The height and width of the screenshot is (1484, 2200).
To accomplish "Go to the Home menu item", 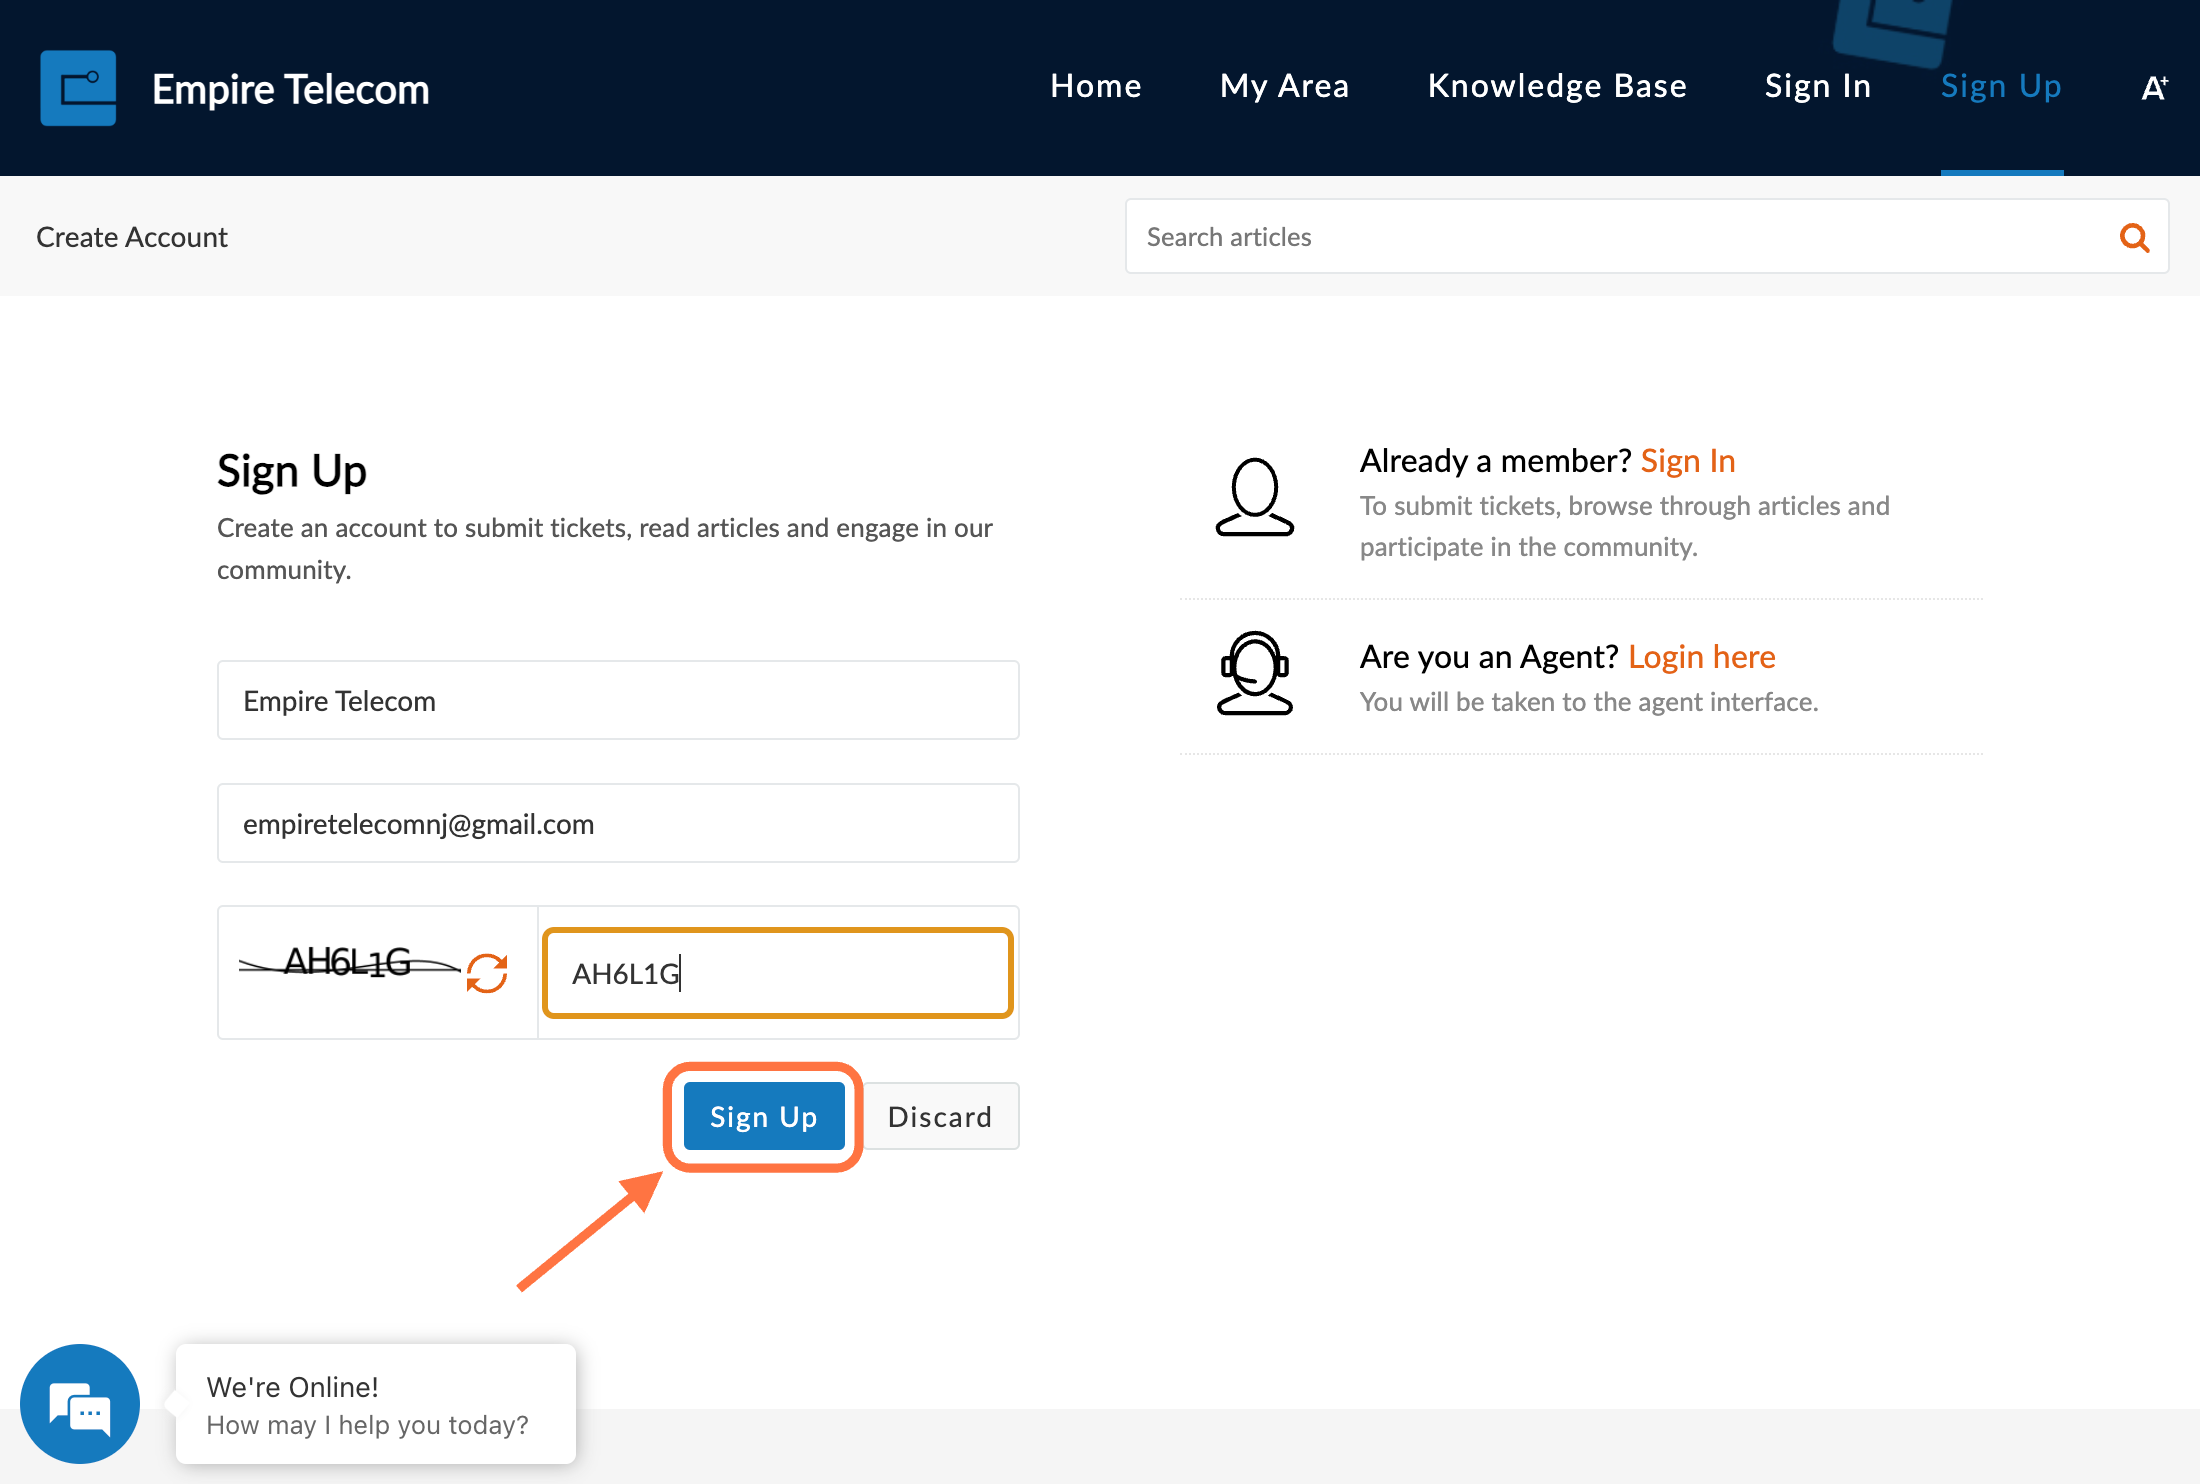I will pyautogui.click(x=1096, y=86).
